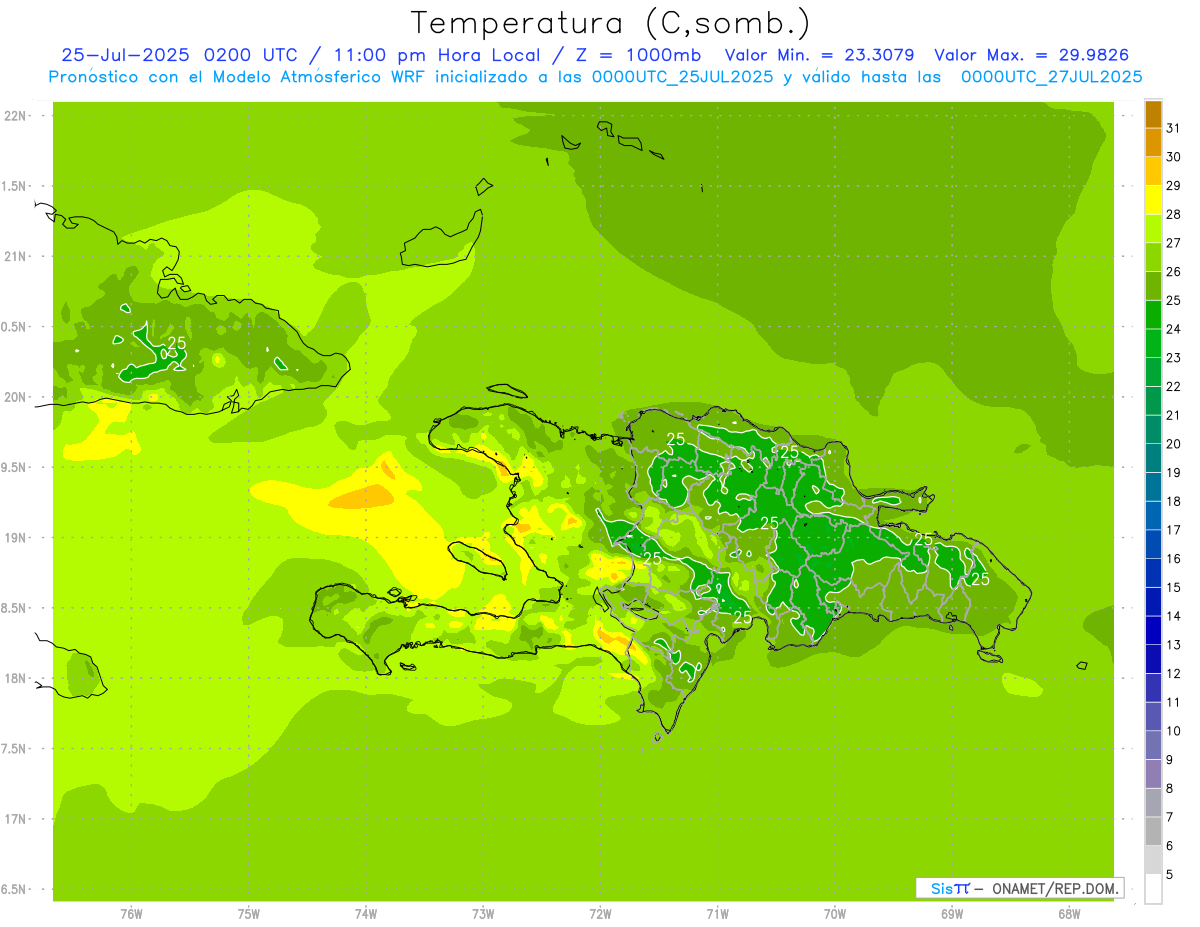Image resolution: width=1200 pixels, height=927 pixels.
Task: Click the colorbar label 10
Action: [x=1173, y=731]
